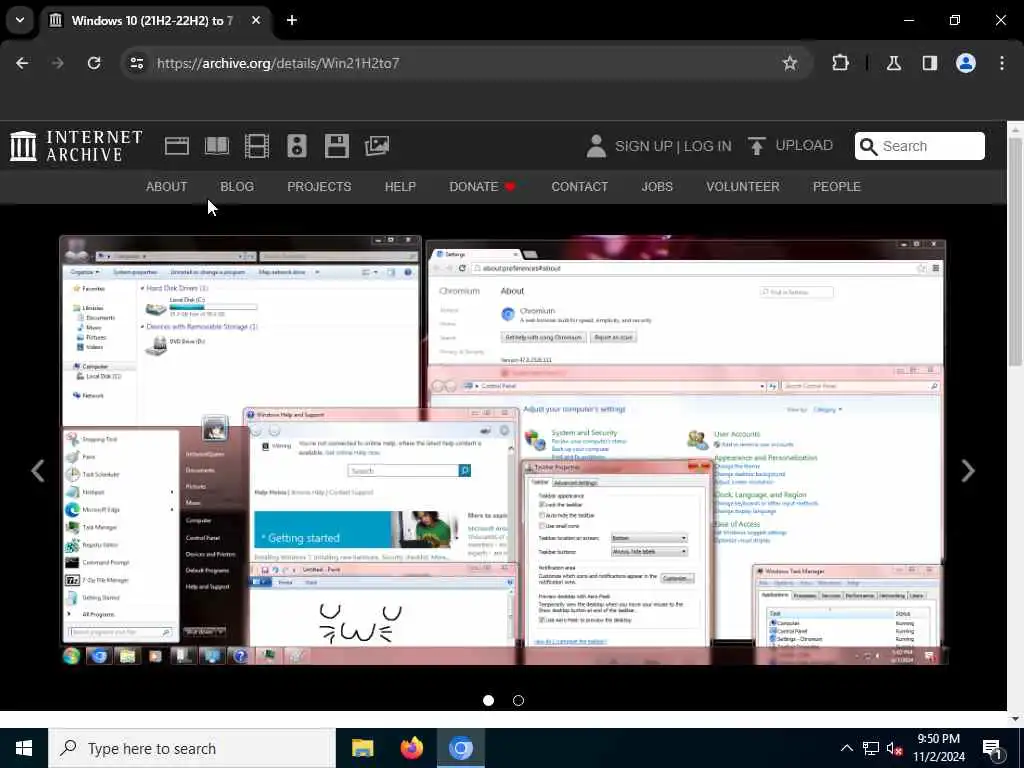Click the Windows taskbar search box
This screenshot has height=768, width=1024.
(191, 748)
